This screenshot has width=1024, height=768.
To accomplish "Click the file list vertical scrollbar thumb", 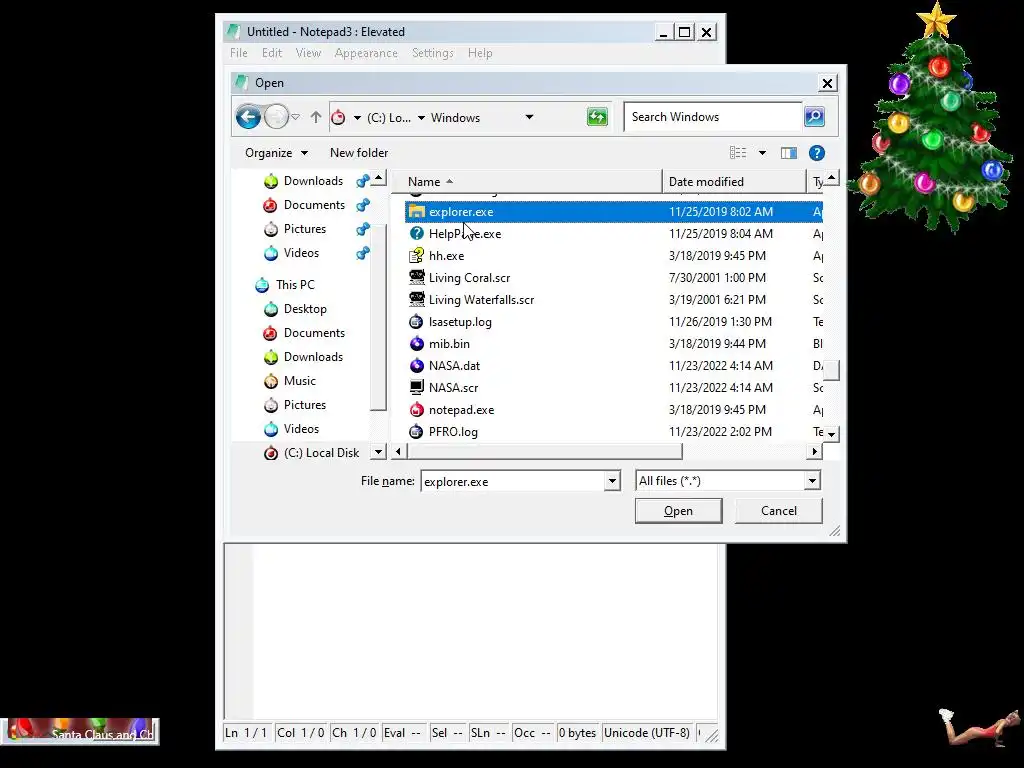I will click(x=831, y=370).
